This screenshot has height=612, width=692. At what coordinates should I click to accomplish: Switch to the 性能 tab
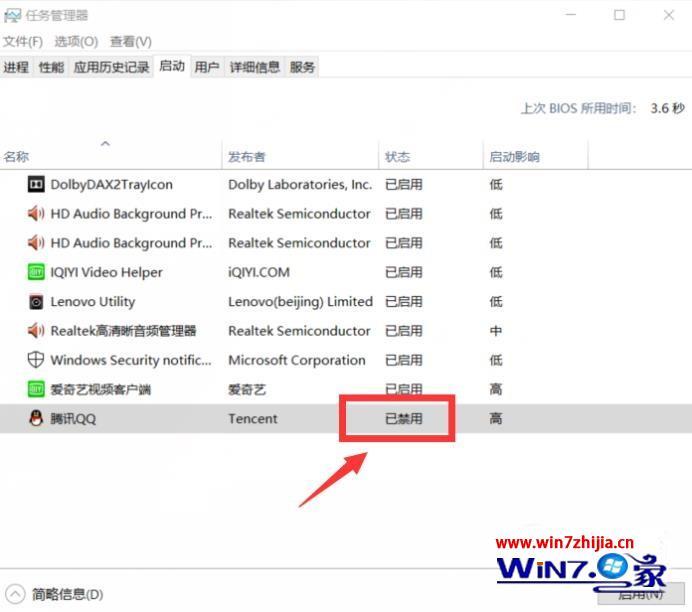[51, 67]
